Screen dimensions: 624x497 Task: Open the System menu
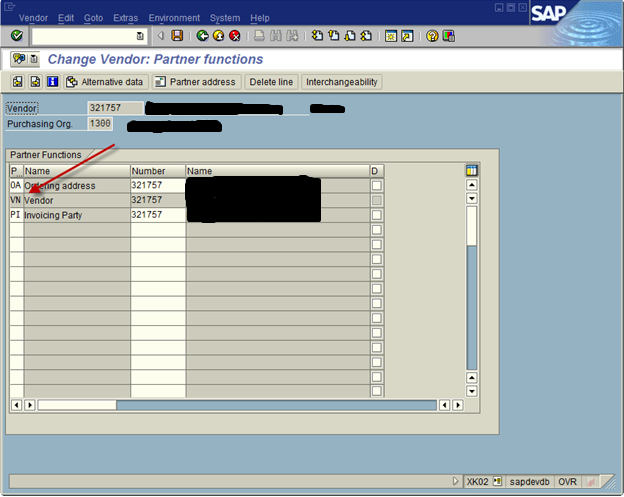tap(225, 18)
